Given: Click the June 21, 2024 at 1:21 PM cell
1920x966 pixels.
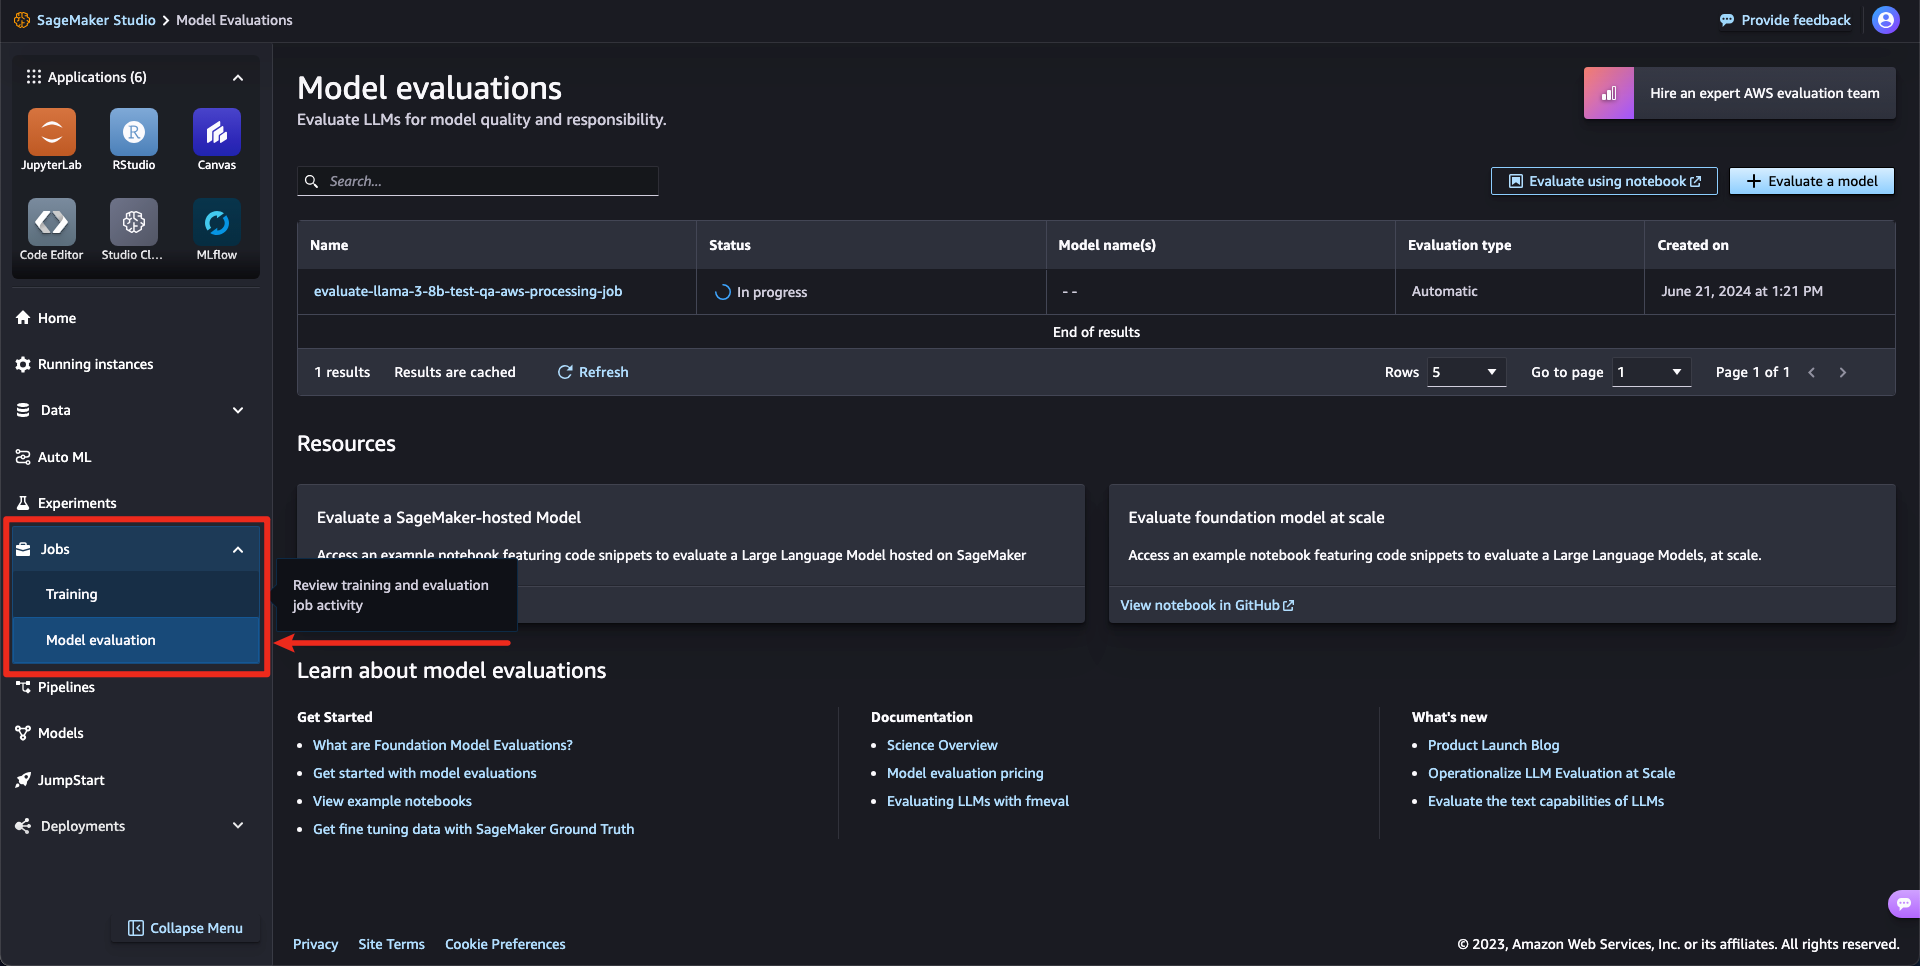Looking at the screenshot, I should tap(1770, 291).
